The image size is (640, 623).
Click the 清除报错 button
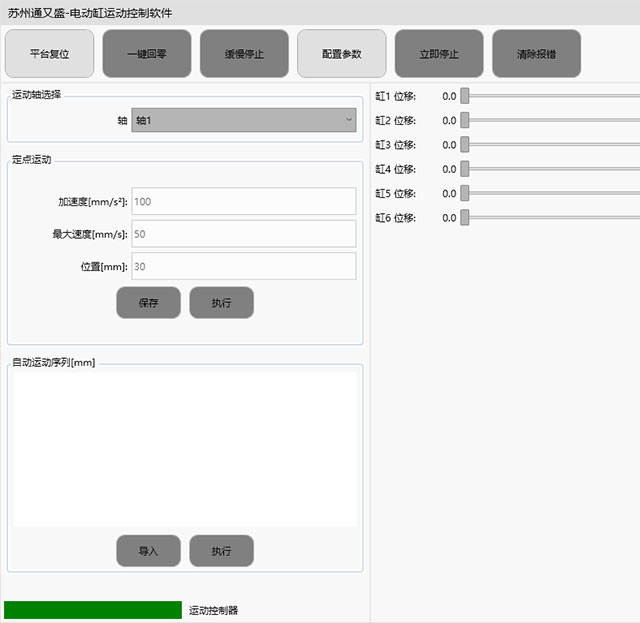[536, 54]
